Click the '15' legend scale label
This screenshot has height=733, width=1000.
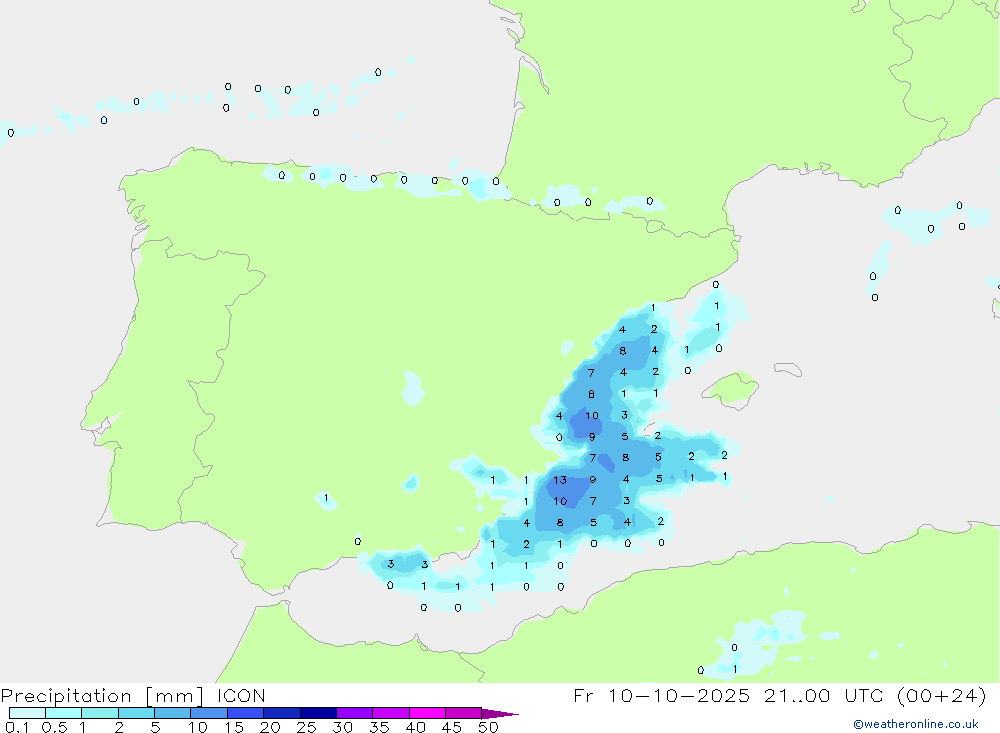(x=234, y=727)
